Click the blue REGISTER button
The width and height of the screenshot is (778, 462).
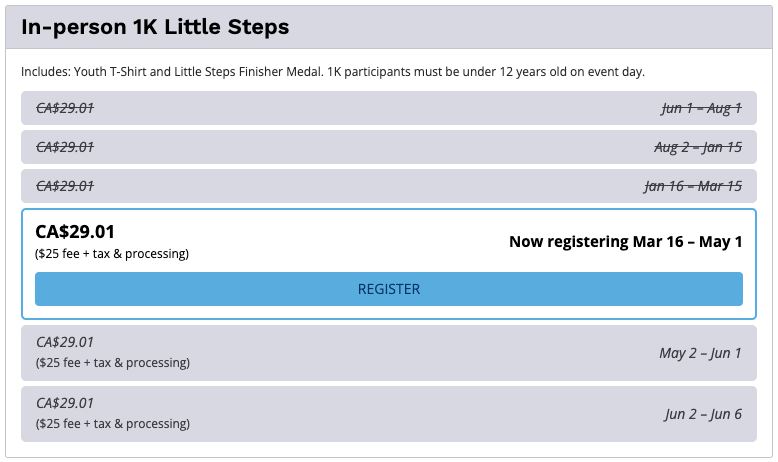[389, 289]
